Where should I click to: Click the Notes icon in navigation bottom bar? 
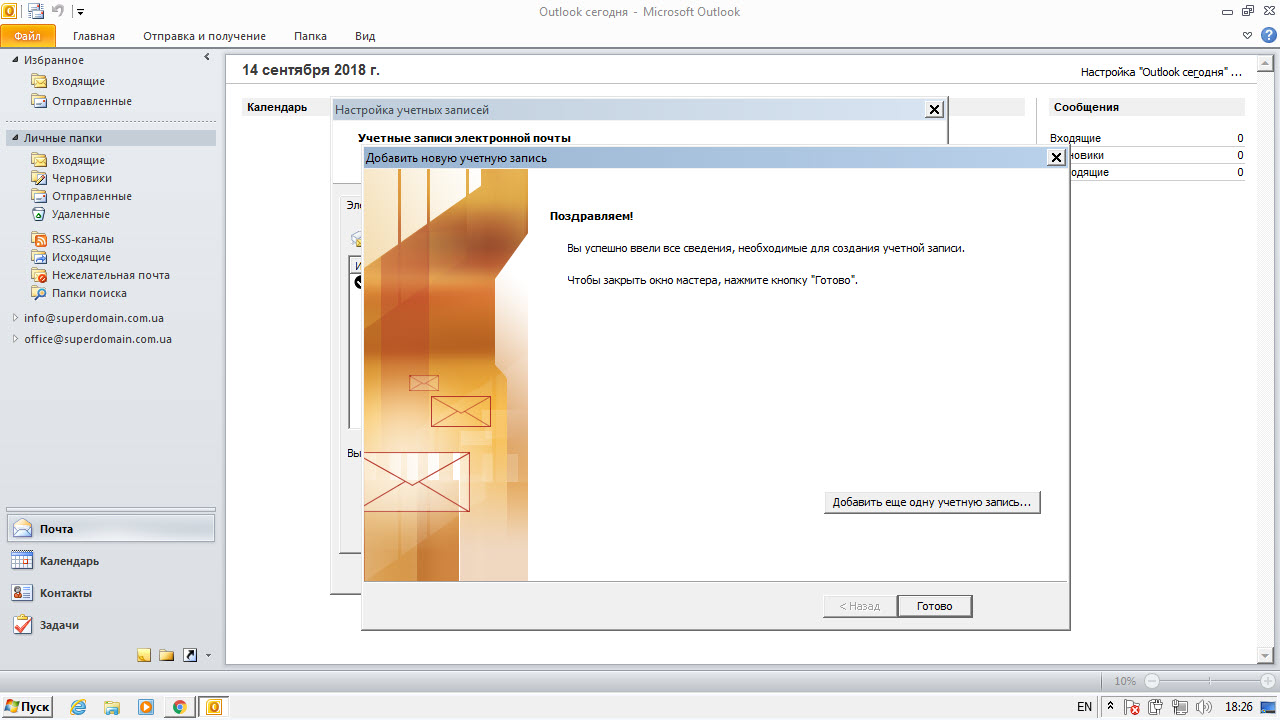tap(144, 655)
